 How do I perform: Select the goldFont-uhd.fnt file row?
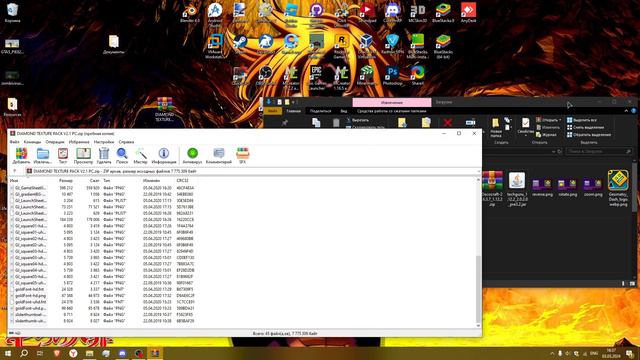point(102,302)
